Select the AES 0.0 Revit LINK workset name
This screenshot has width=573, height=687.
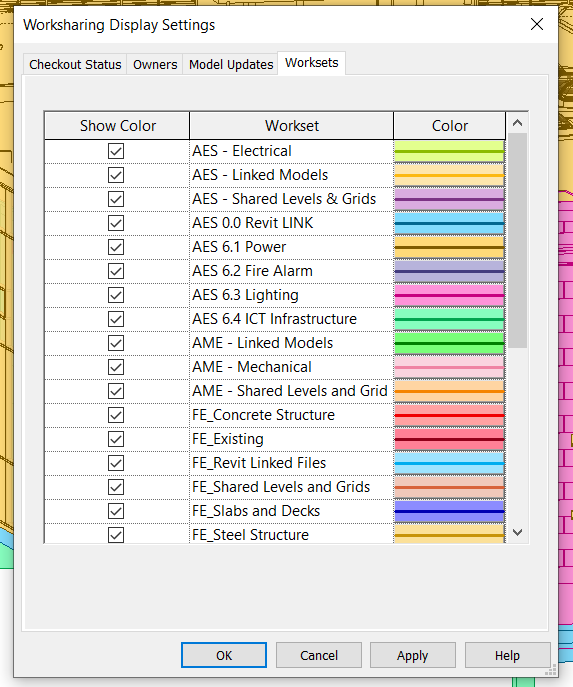tap(253, 223)
